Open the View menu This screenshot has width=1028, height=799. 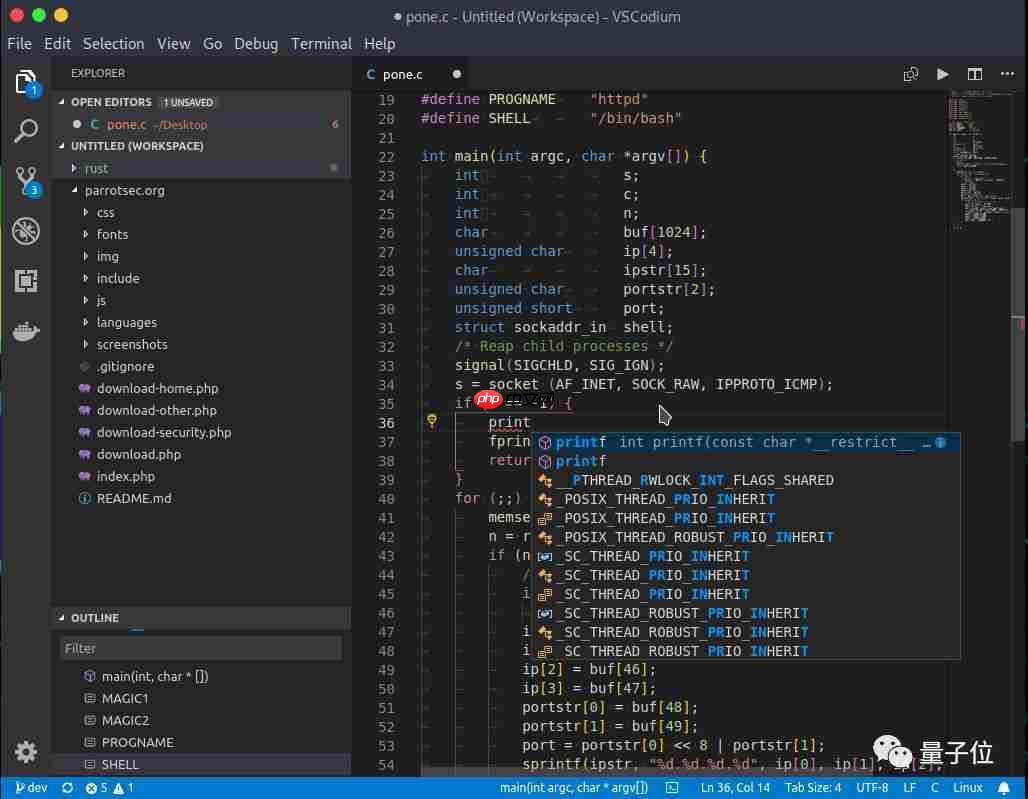[x=173, y=44]
